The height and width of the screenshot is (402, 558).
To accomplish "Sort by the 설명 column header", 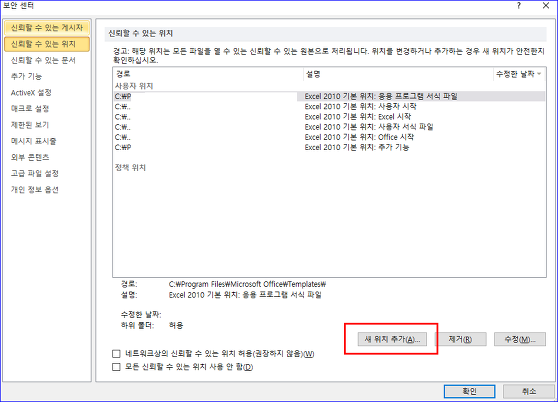I will 398,74.
